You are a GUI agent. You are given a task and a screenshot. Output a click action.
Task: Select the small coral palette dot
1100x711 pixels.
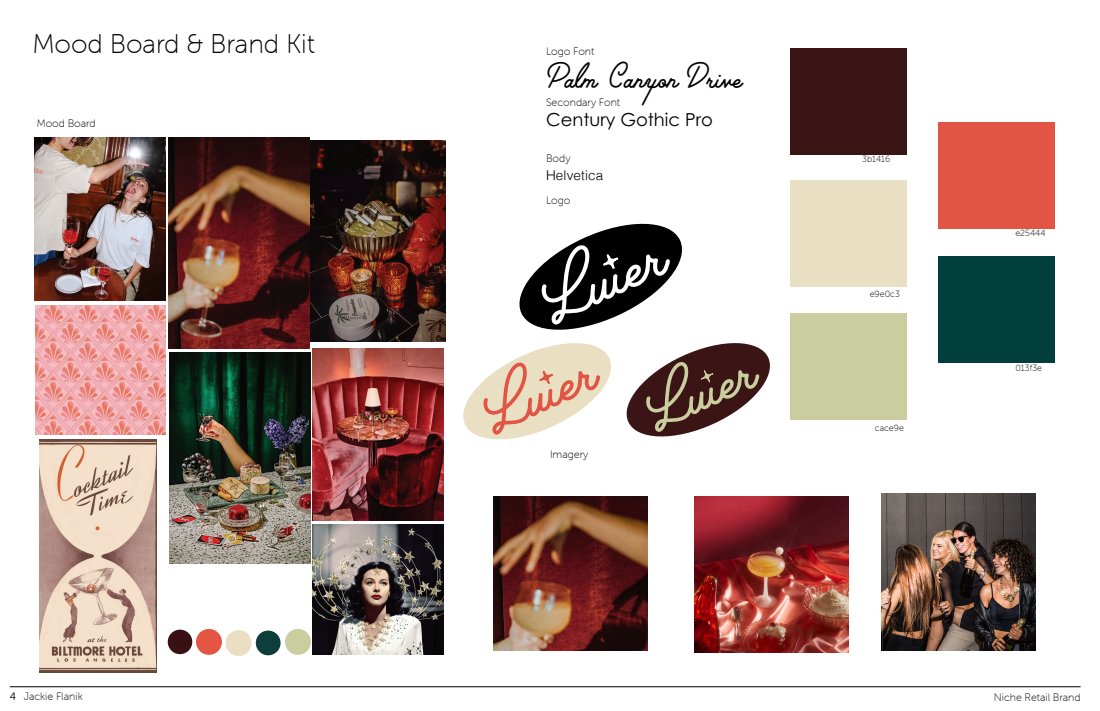coord(209,642)
